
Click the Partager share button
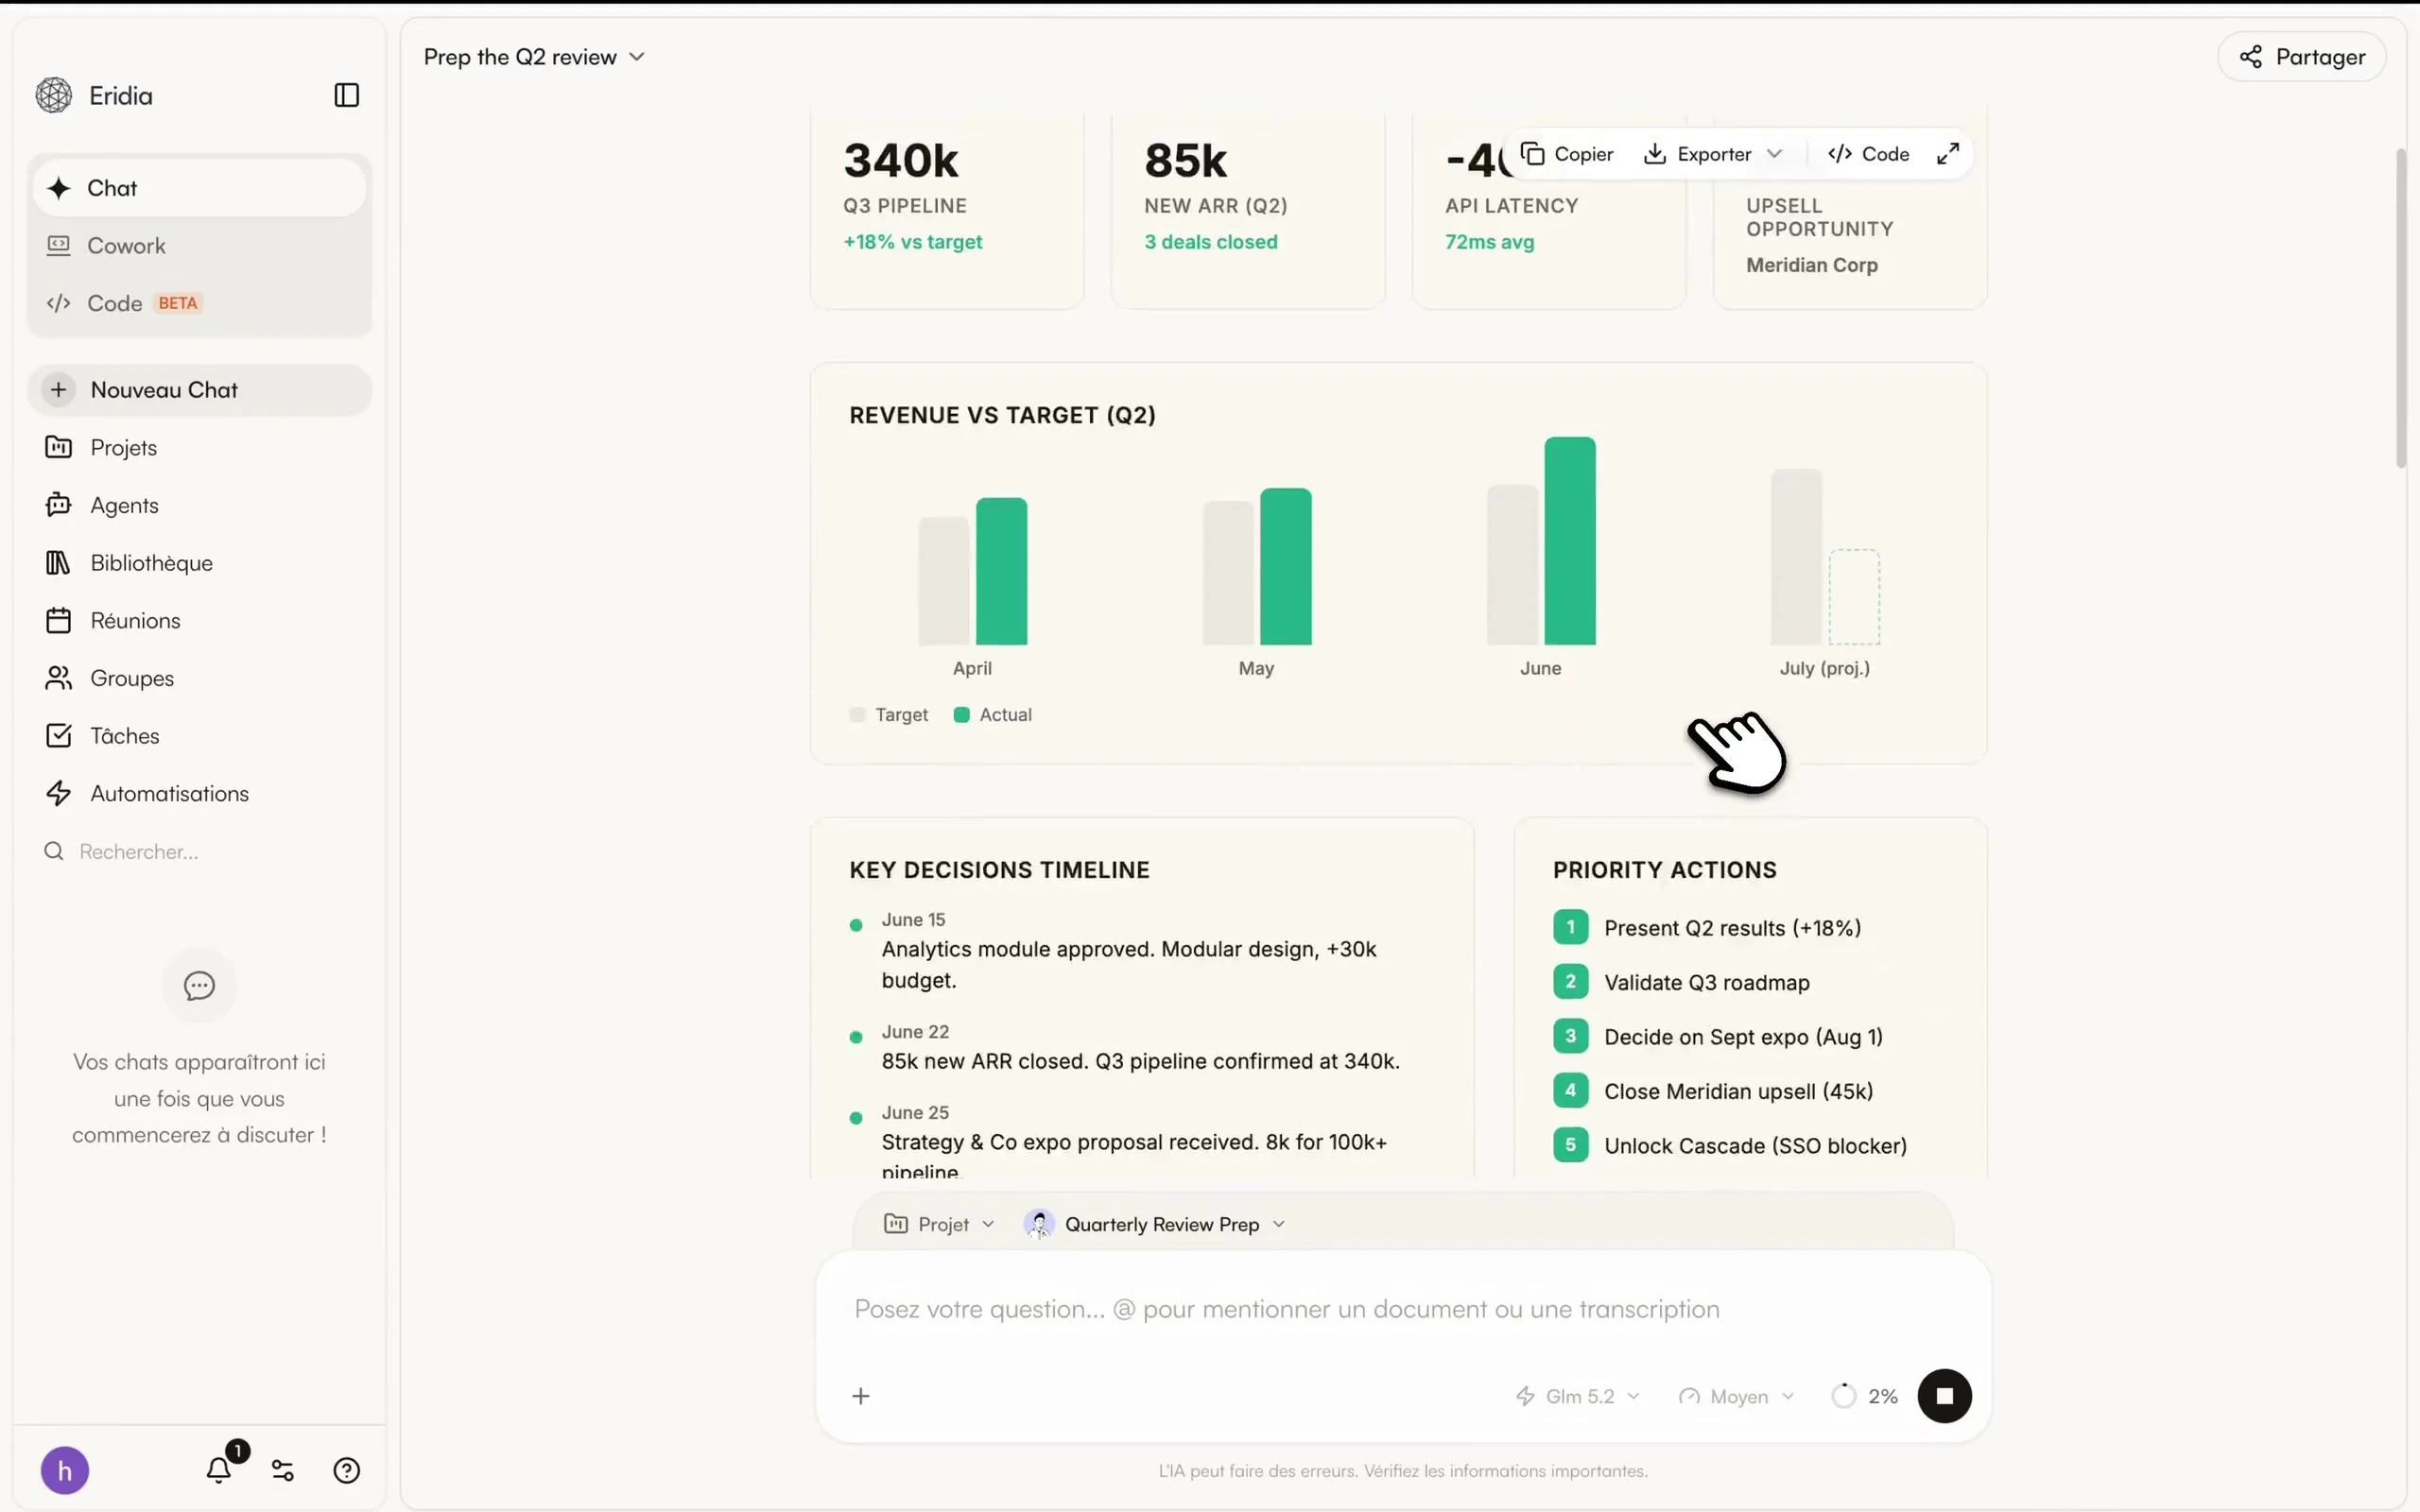pos(2301,57)
